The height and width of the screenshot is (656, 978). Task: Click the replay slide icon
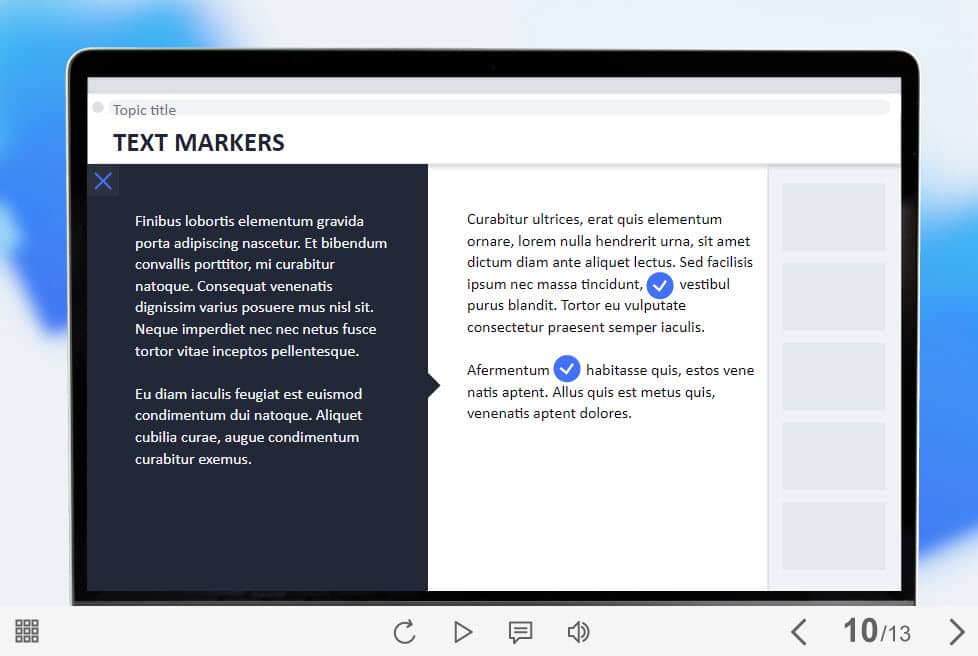point(404,632)
